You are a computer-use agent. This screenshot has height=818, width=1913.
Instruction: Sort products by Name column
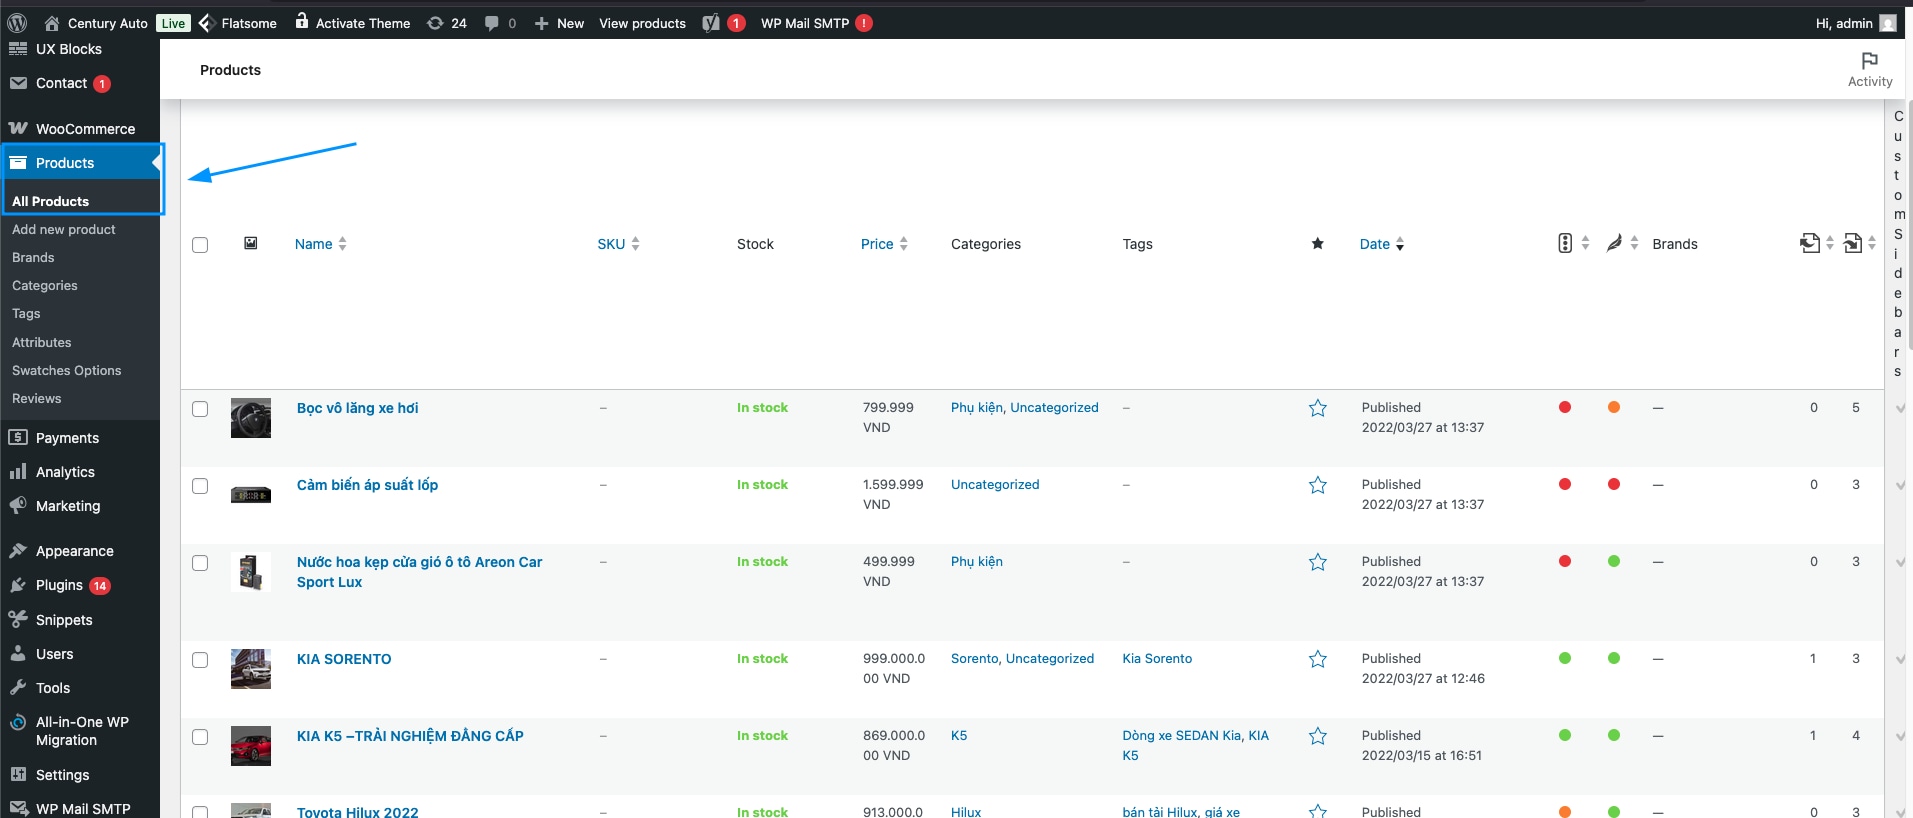coord(321,244)
